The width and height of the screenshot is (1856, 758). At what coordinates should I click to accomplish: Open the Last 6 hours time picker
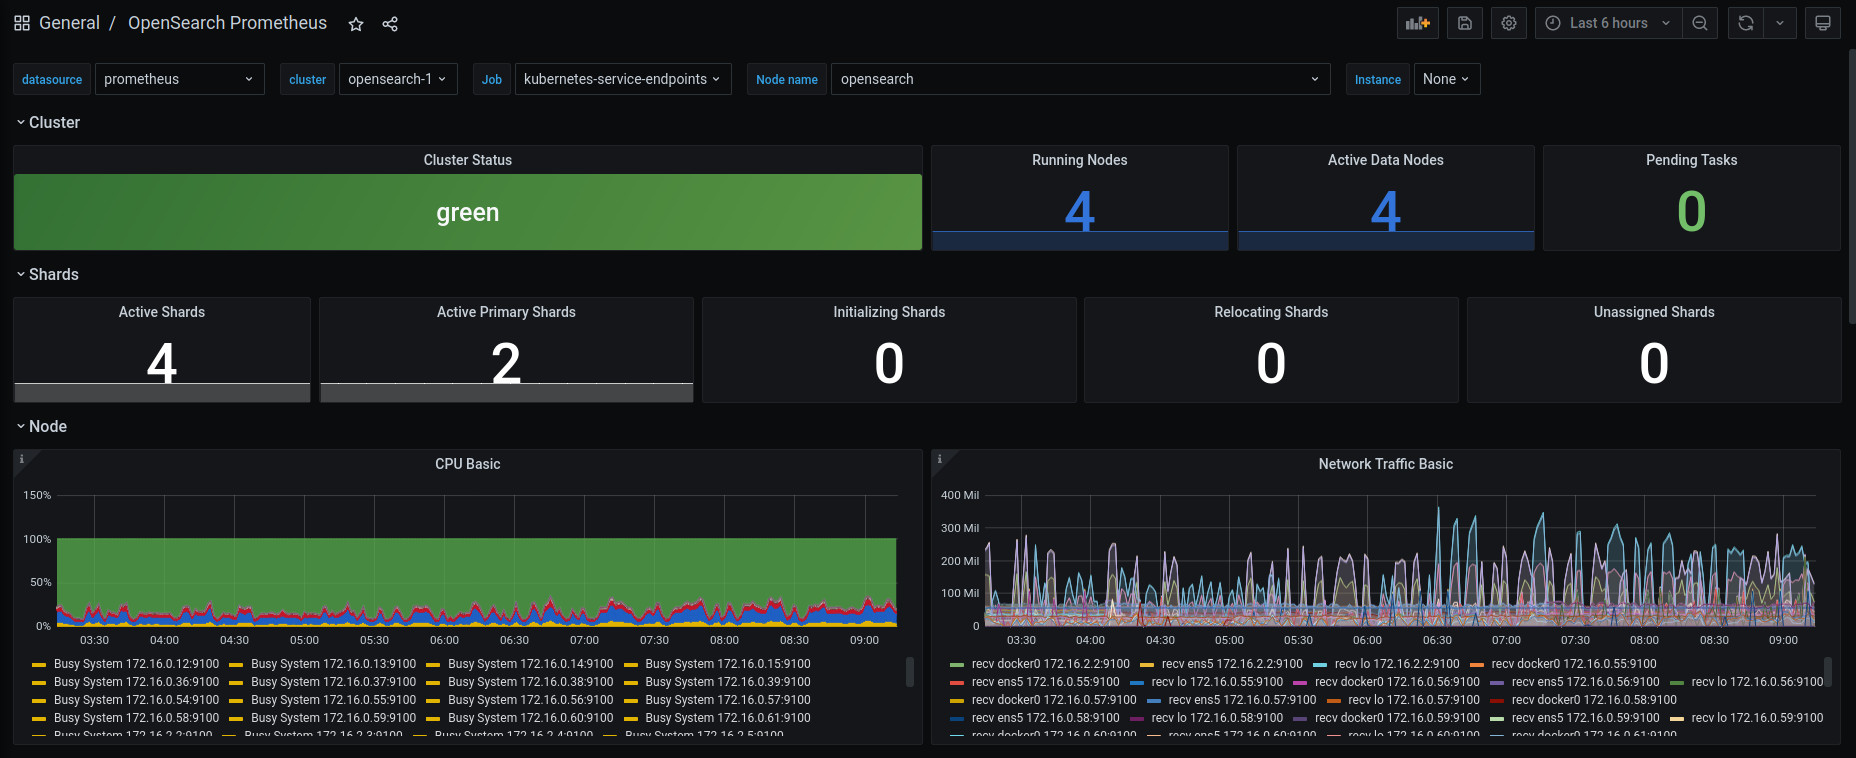point(1608,23)
